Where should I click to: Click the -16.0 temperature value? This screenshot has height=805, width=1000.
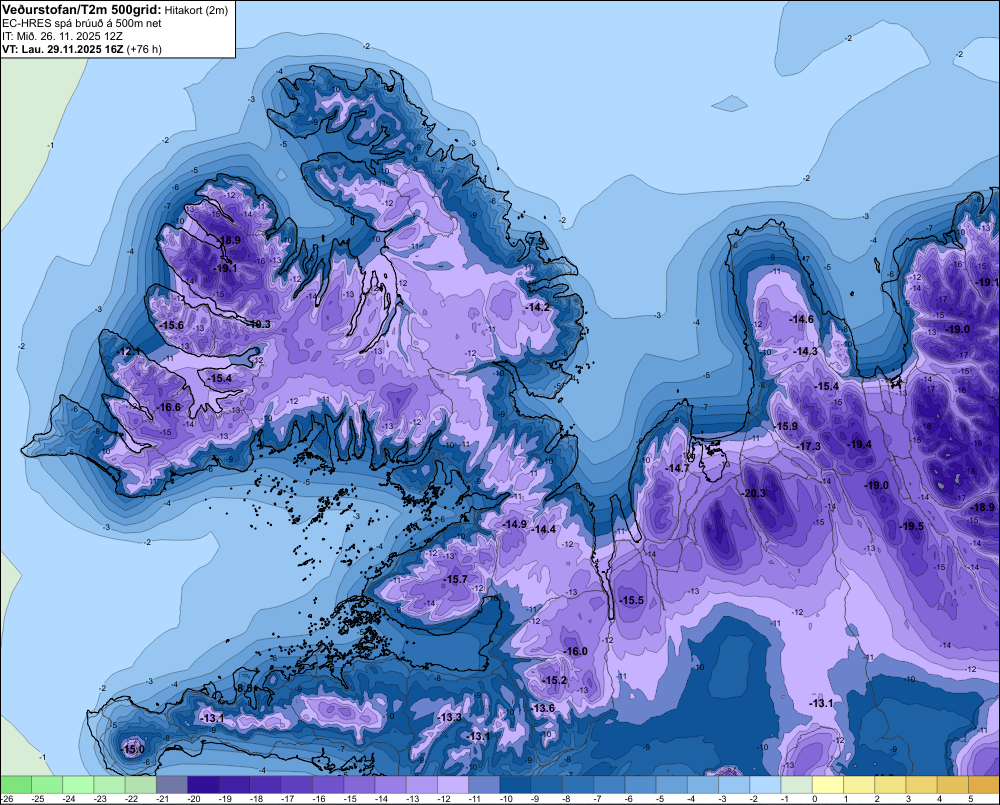(576, 651)
